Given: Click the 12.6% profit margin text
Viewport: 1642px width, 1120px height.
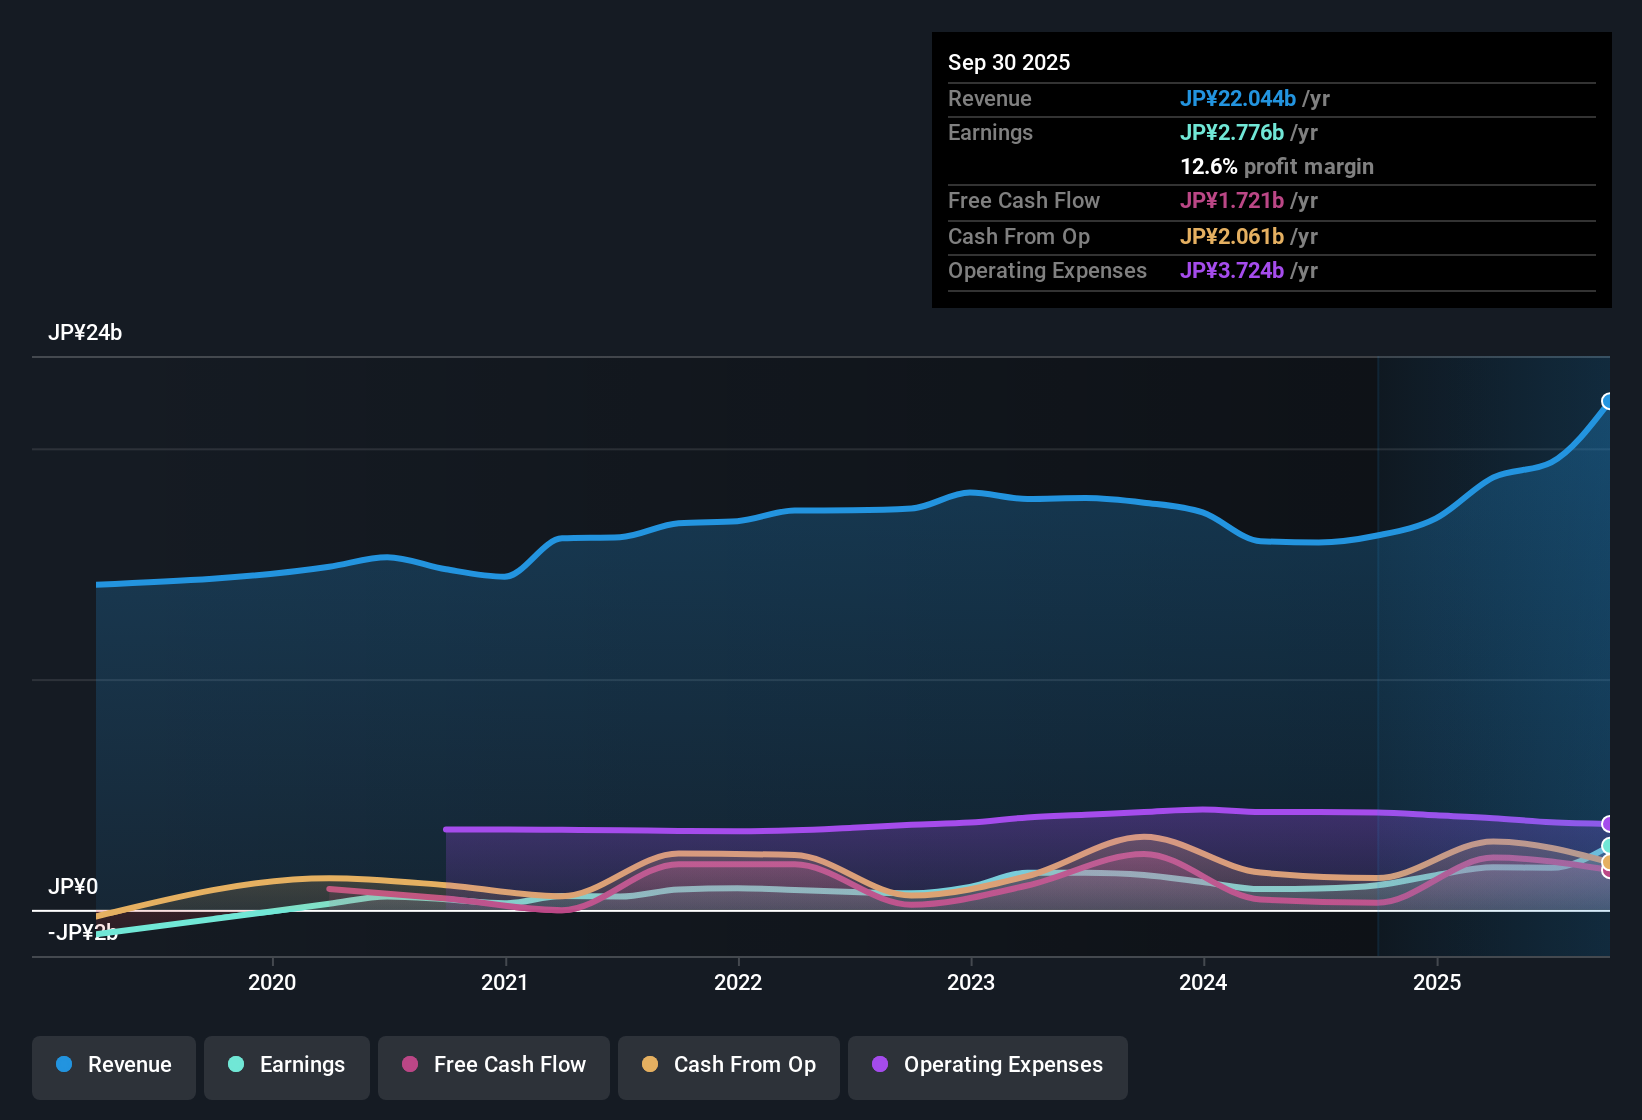Looking at the screenshot, I should (x=1277, y=167).
